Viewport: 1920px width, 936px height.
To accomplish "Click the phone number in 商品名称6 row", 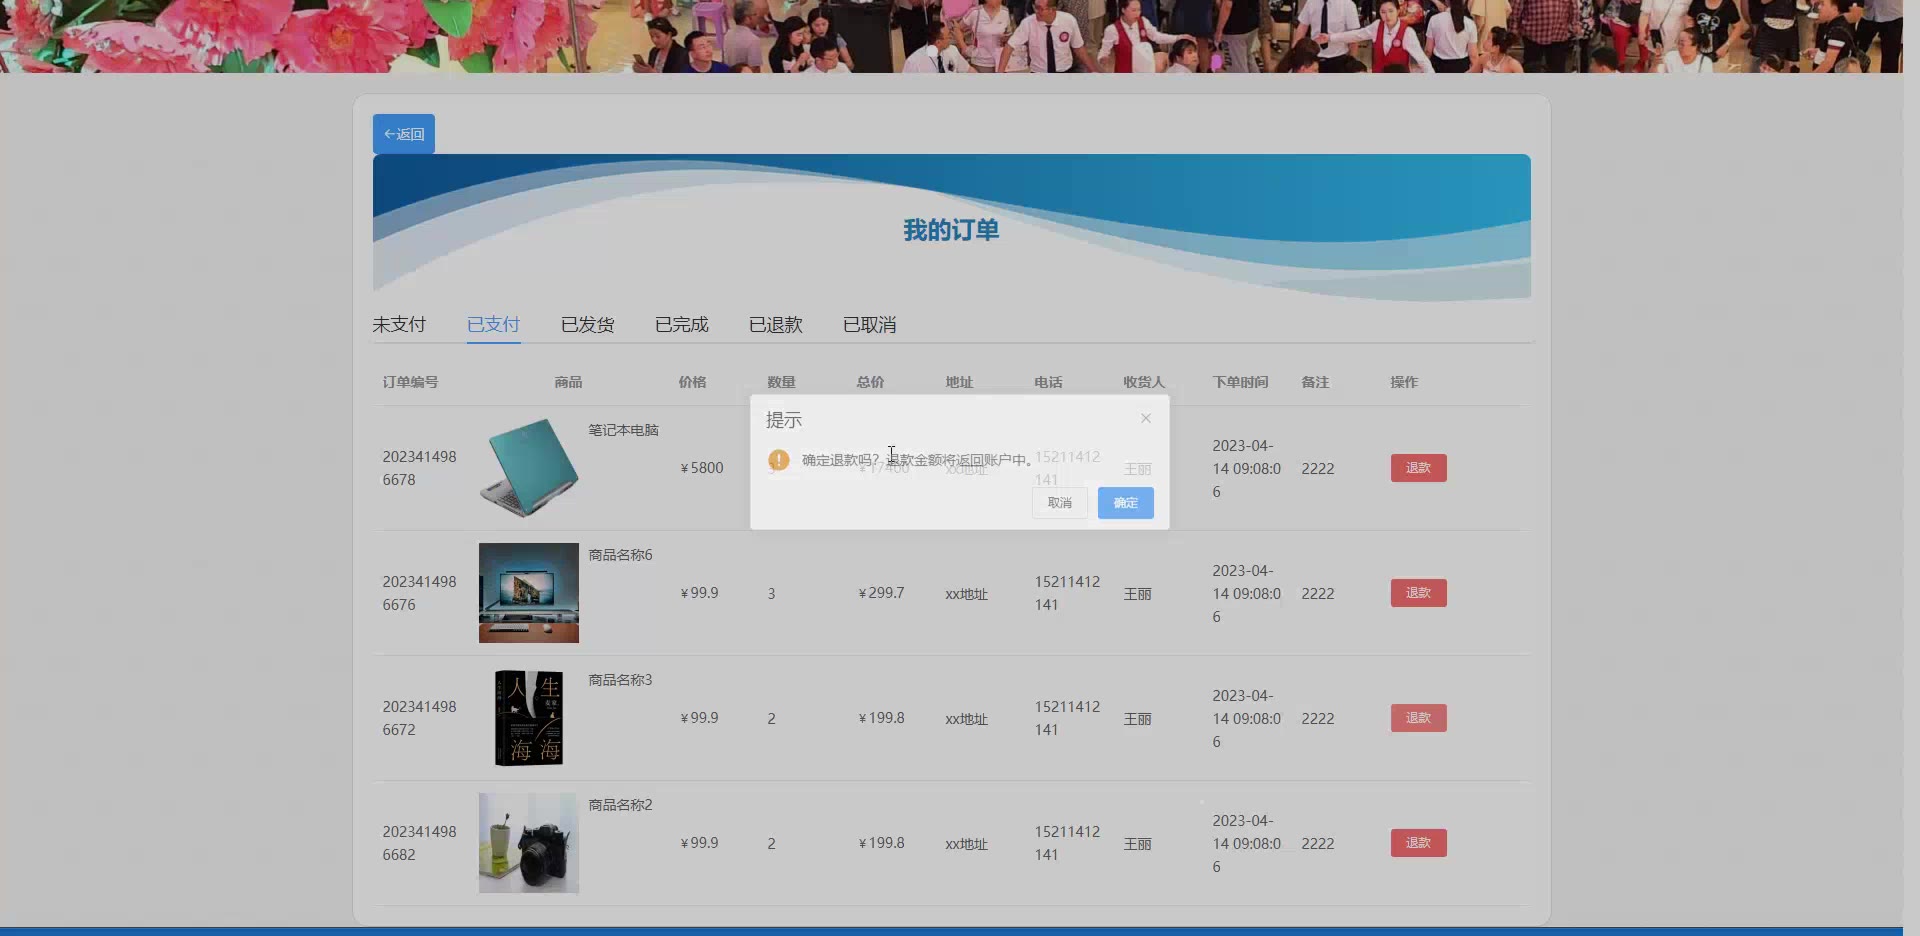I will pyautogui.click(x=1067, y=593).
